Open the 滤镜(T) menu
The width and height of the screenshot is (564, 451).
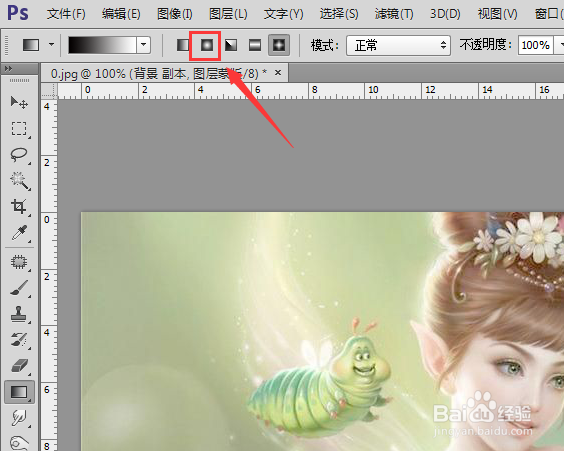pyautogui.click(x=394, y=14)
